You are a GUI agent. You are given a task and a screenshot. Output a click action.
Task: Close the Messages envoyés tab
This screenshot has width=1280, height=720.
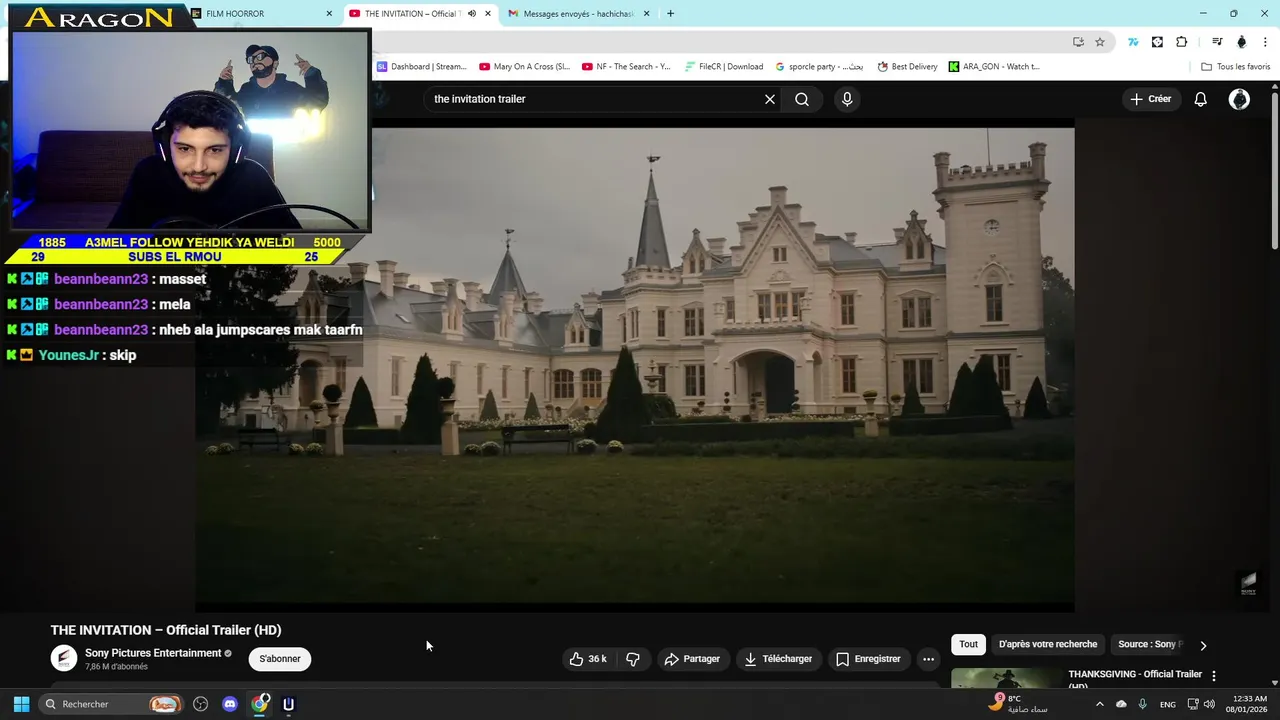coord(646,14)
